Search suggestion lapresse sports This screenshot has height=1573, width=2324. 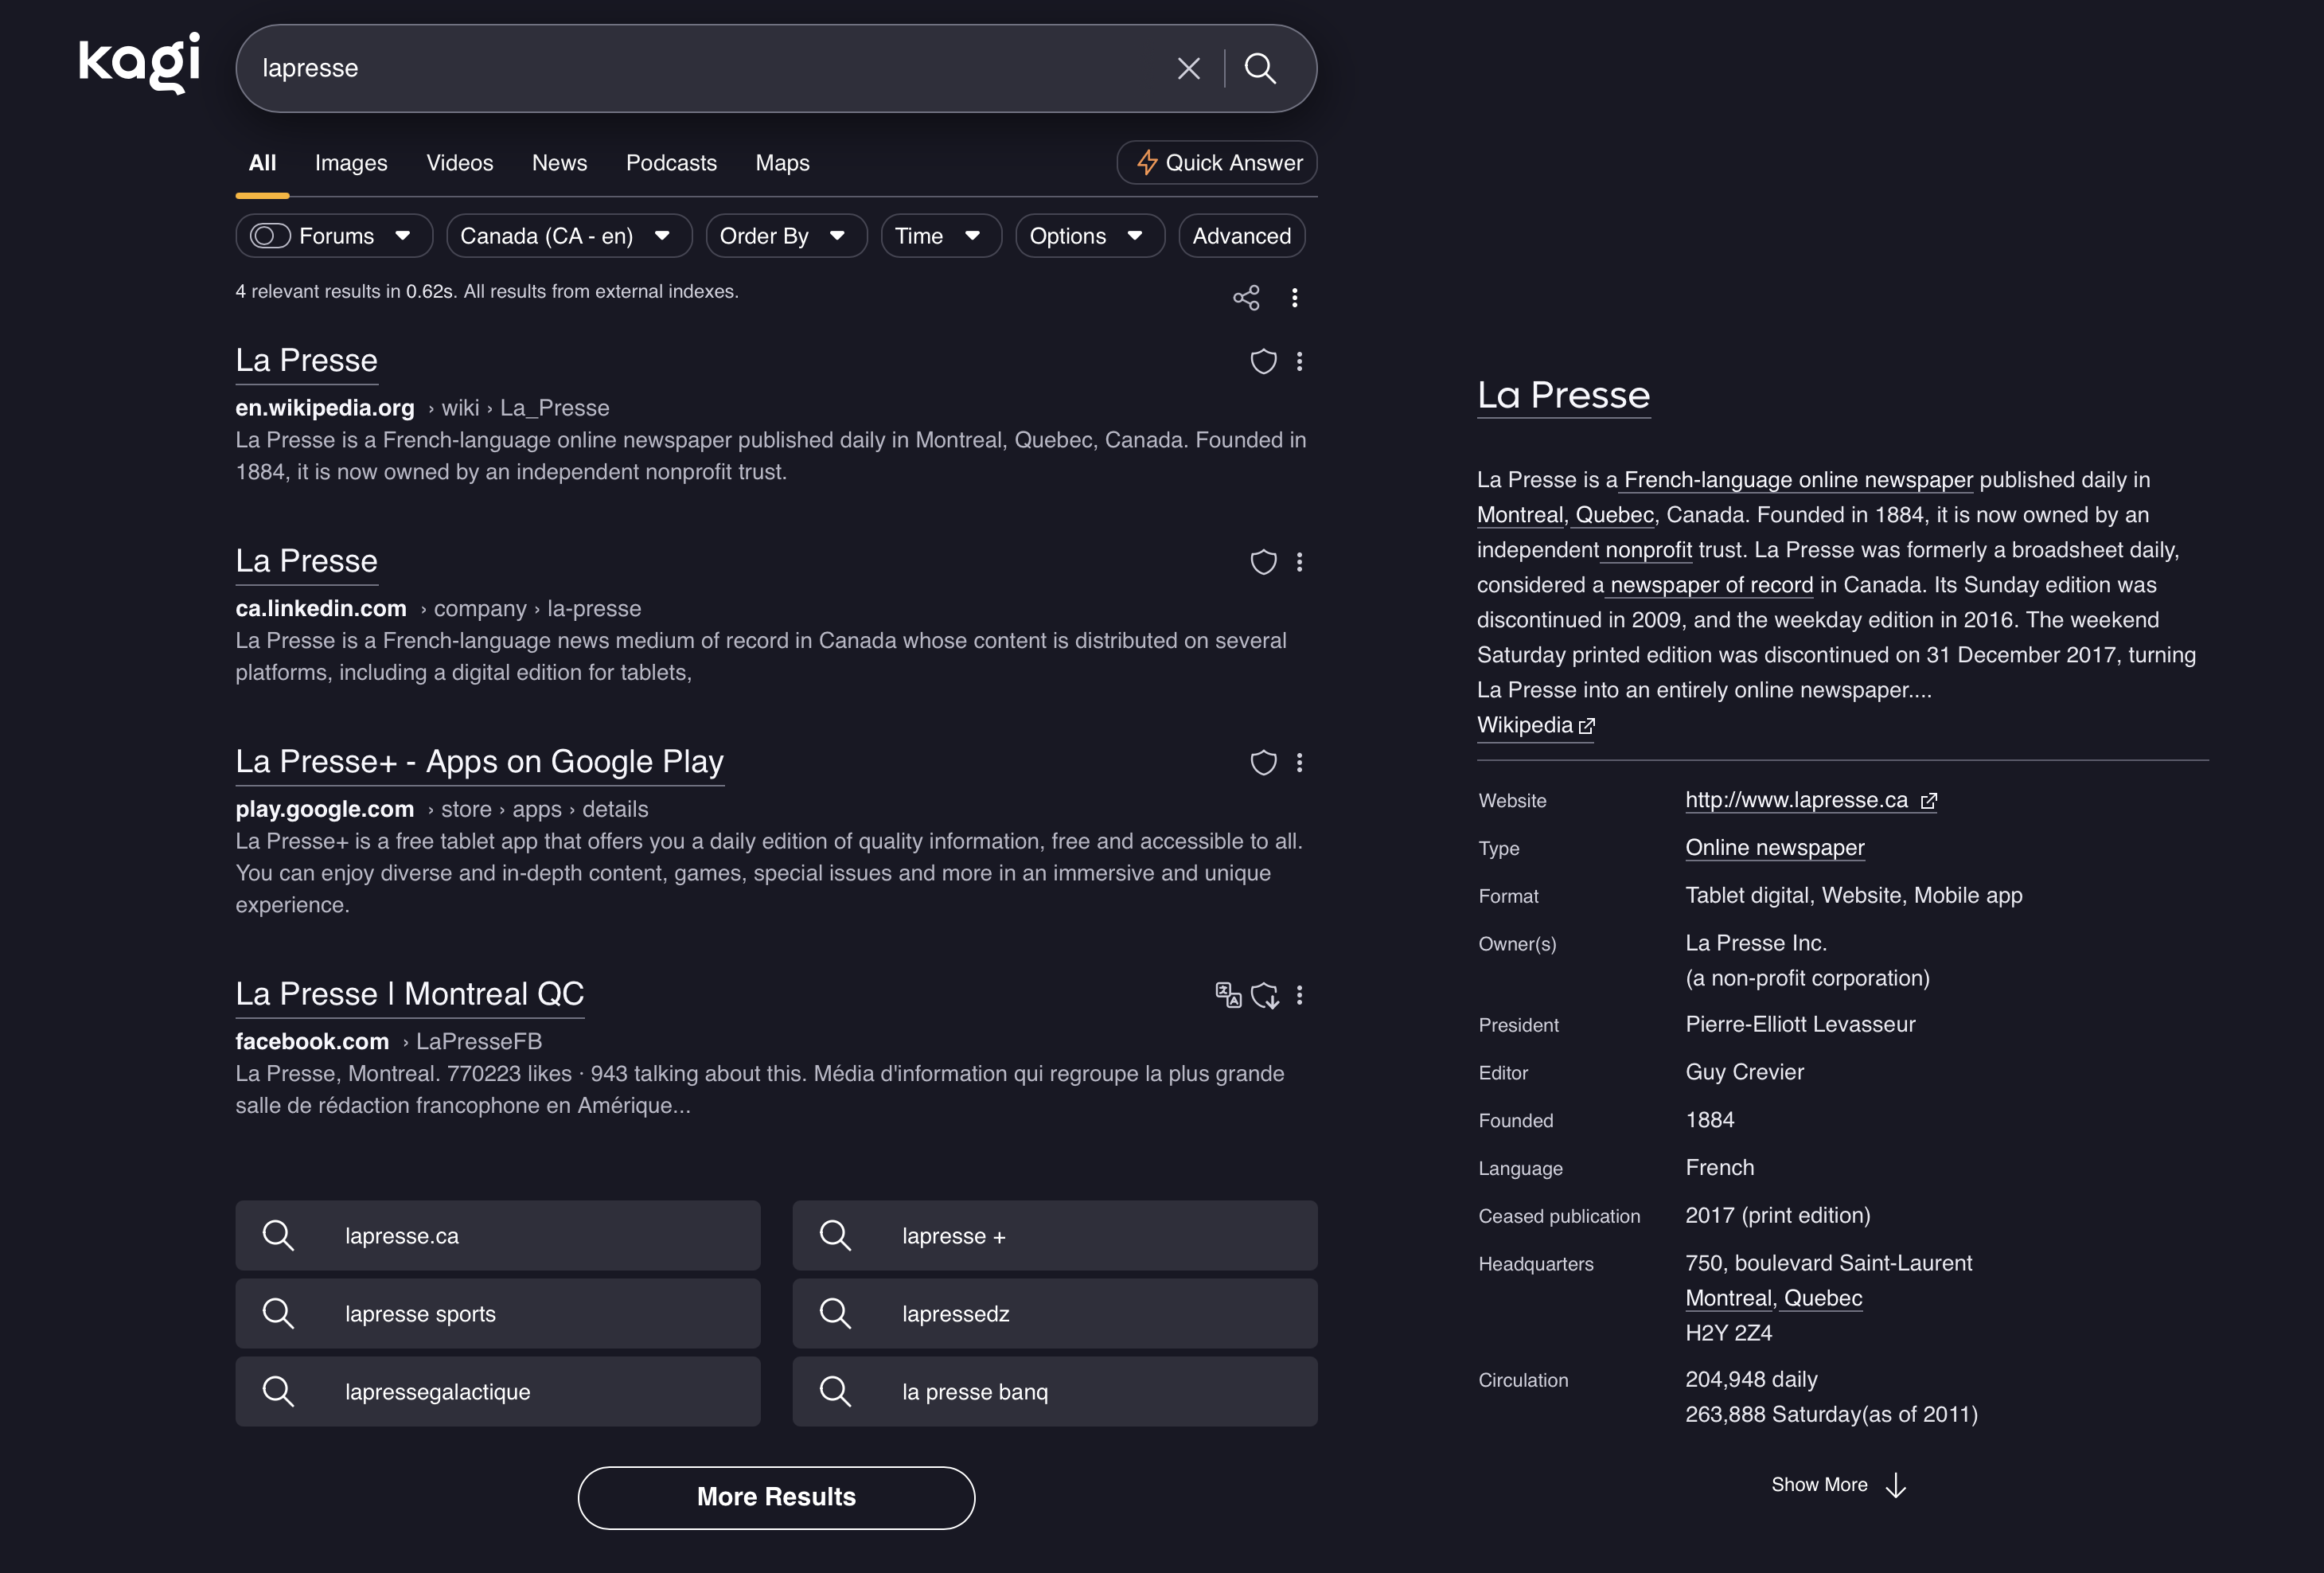pos(498,1314)
